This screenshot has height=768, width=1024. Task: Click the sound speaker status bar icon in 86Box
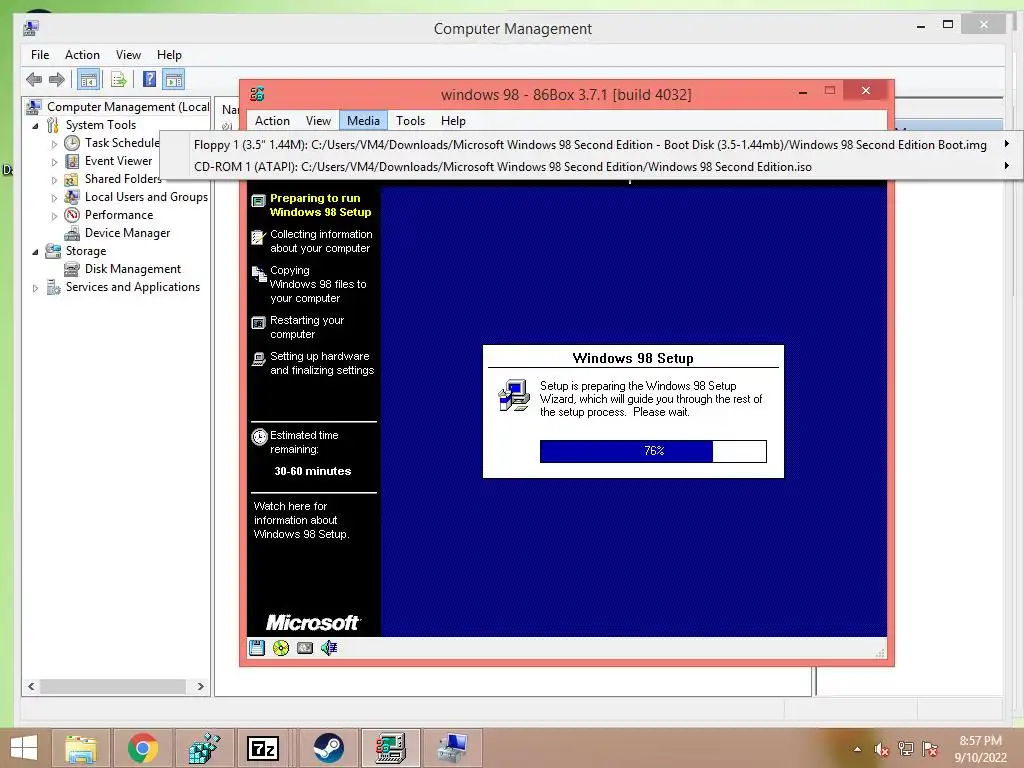(329, 648)
